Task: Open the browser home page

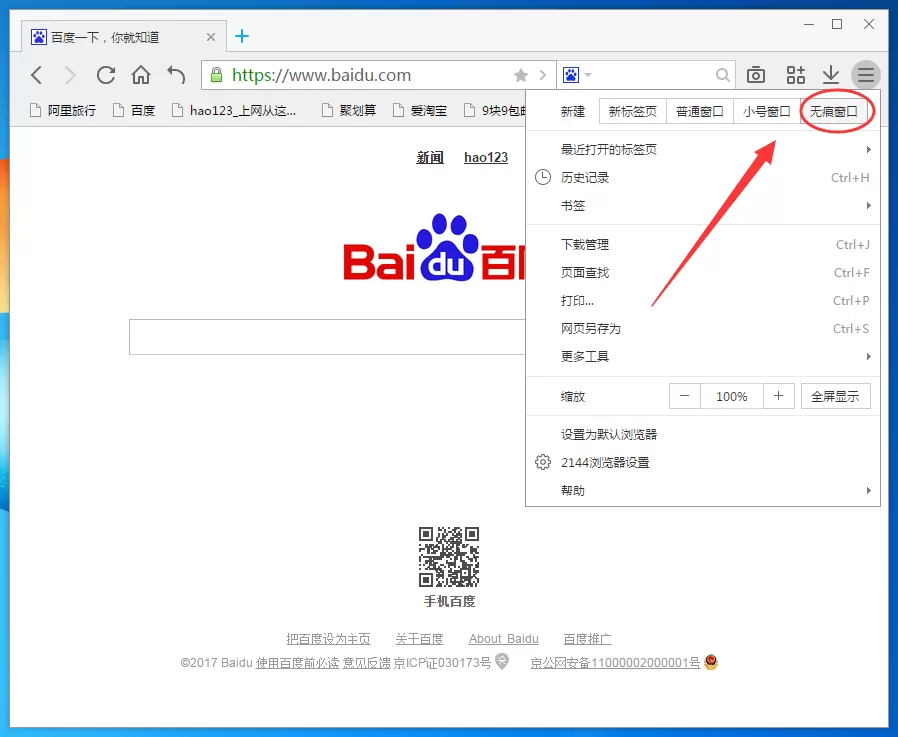Action: tap(141, 75)
